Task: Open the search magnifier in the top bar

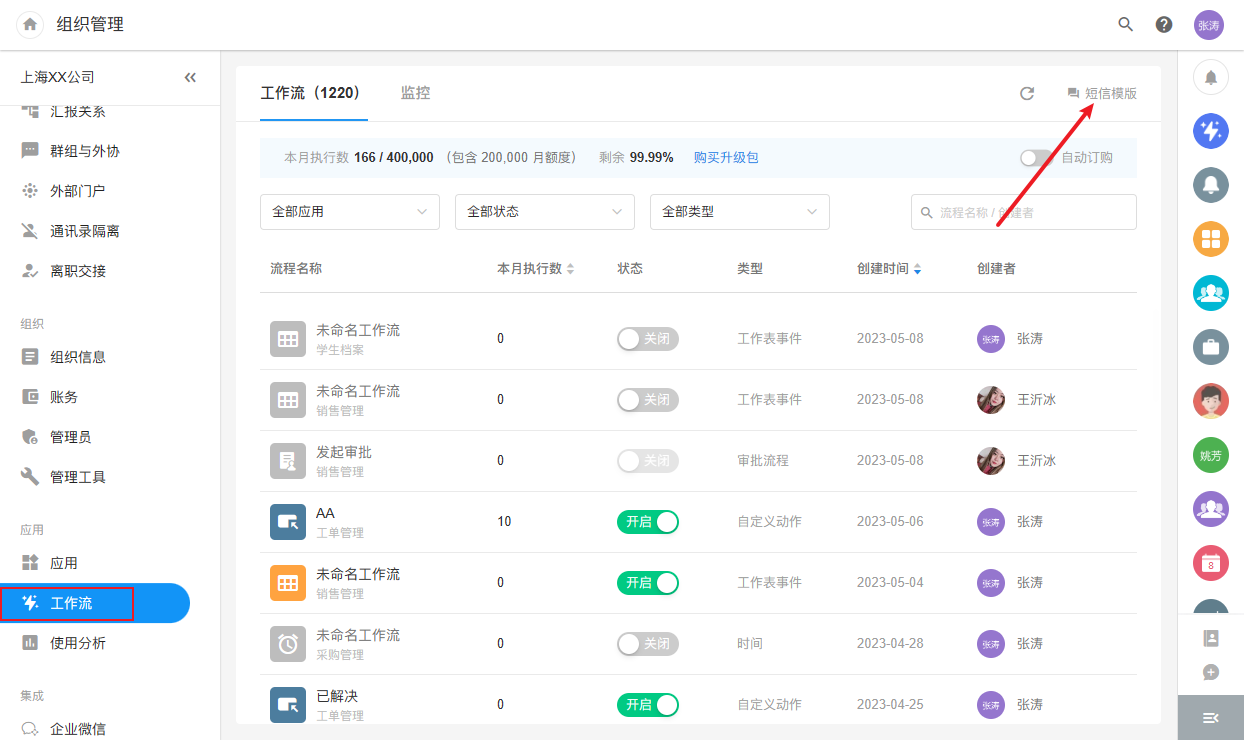Action: tap(1125, 25)
